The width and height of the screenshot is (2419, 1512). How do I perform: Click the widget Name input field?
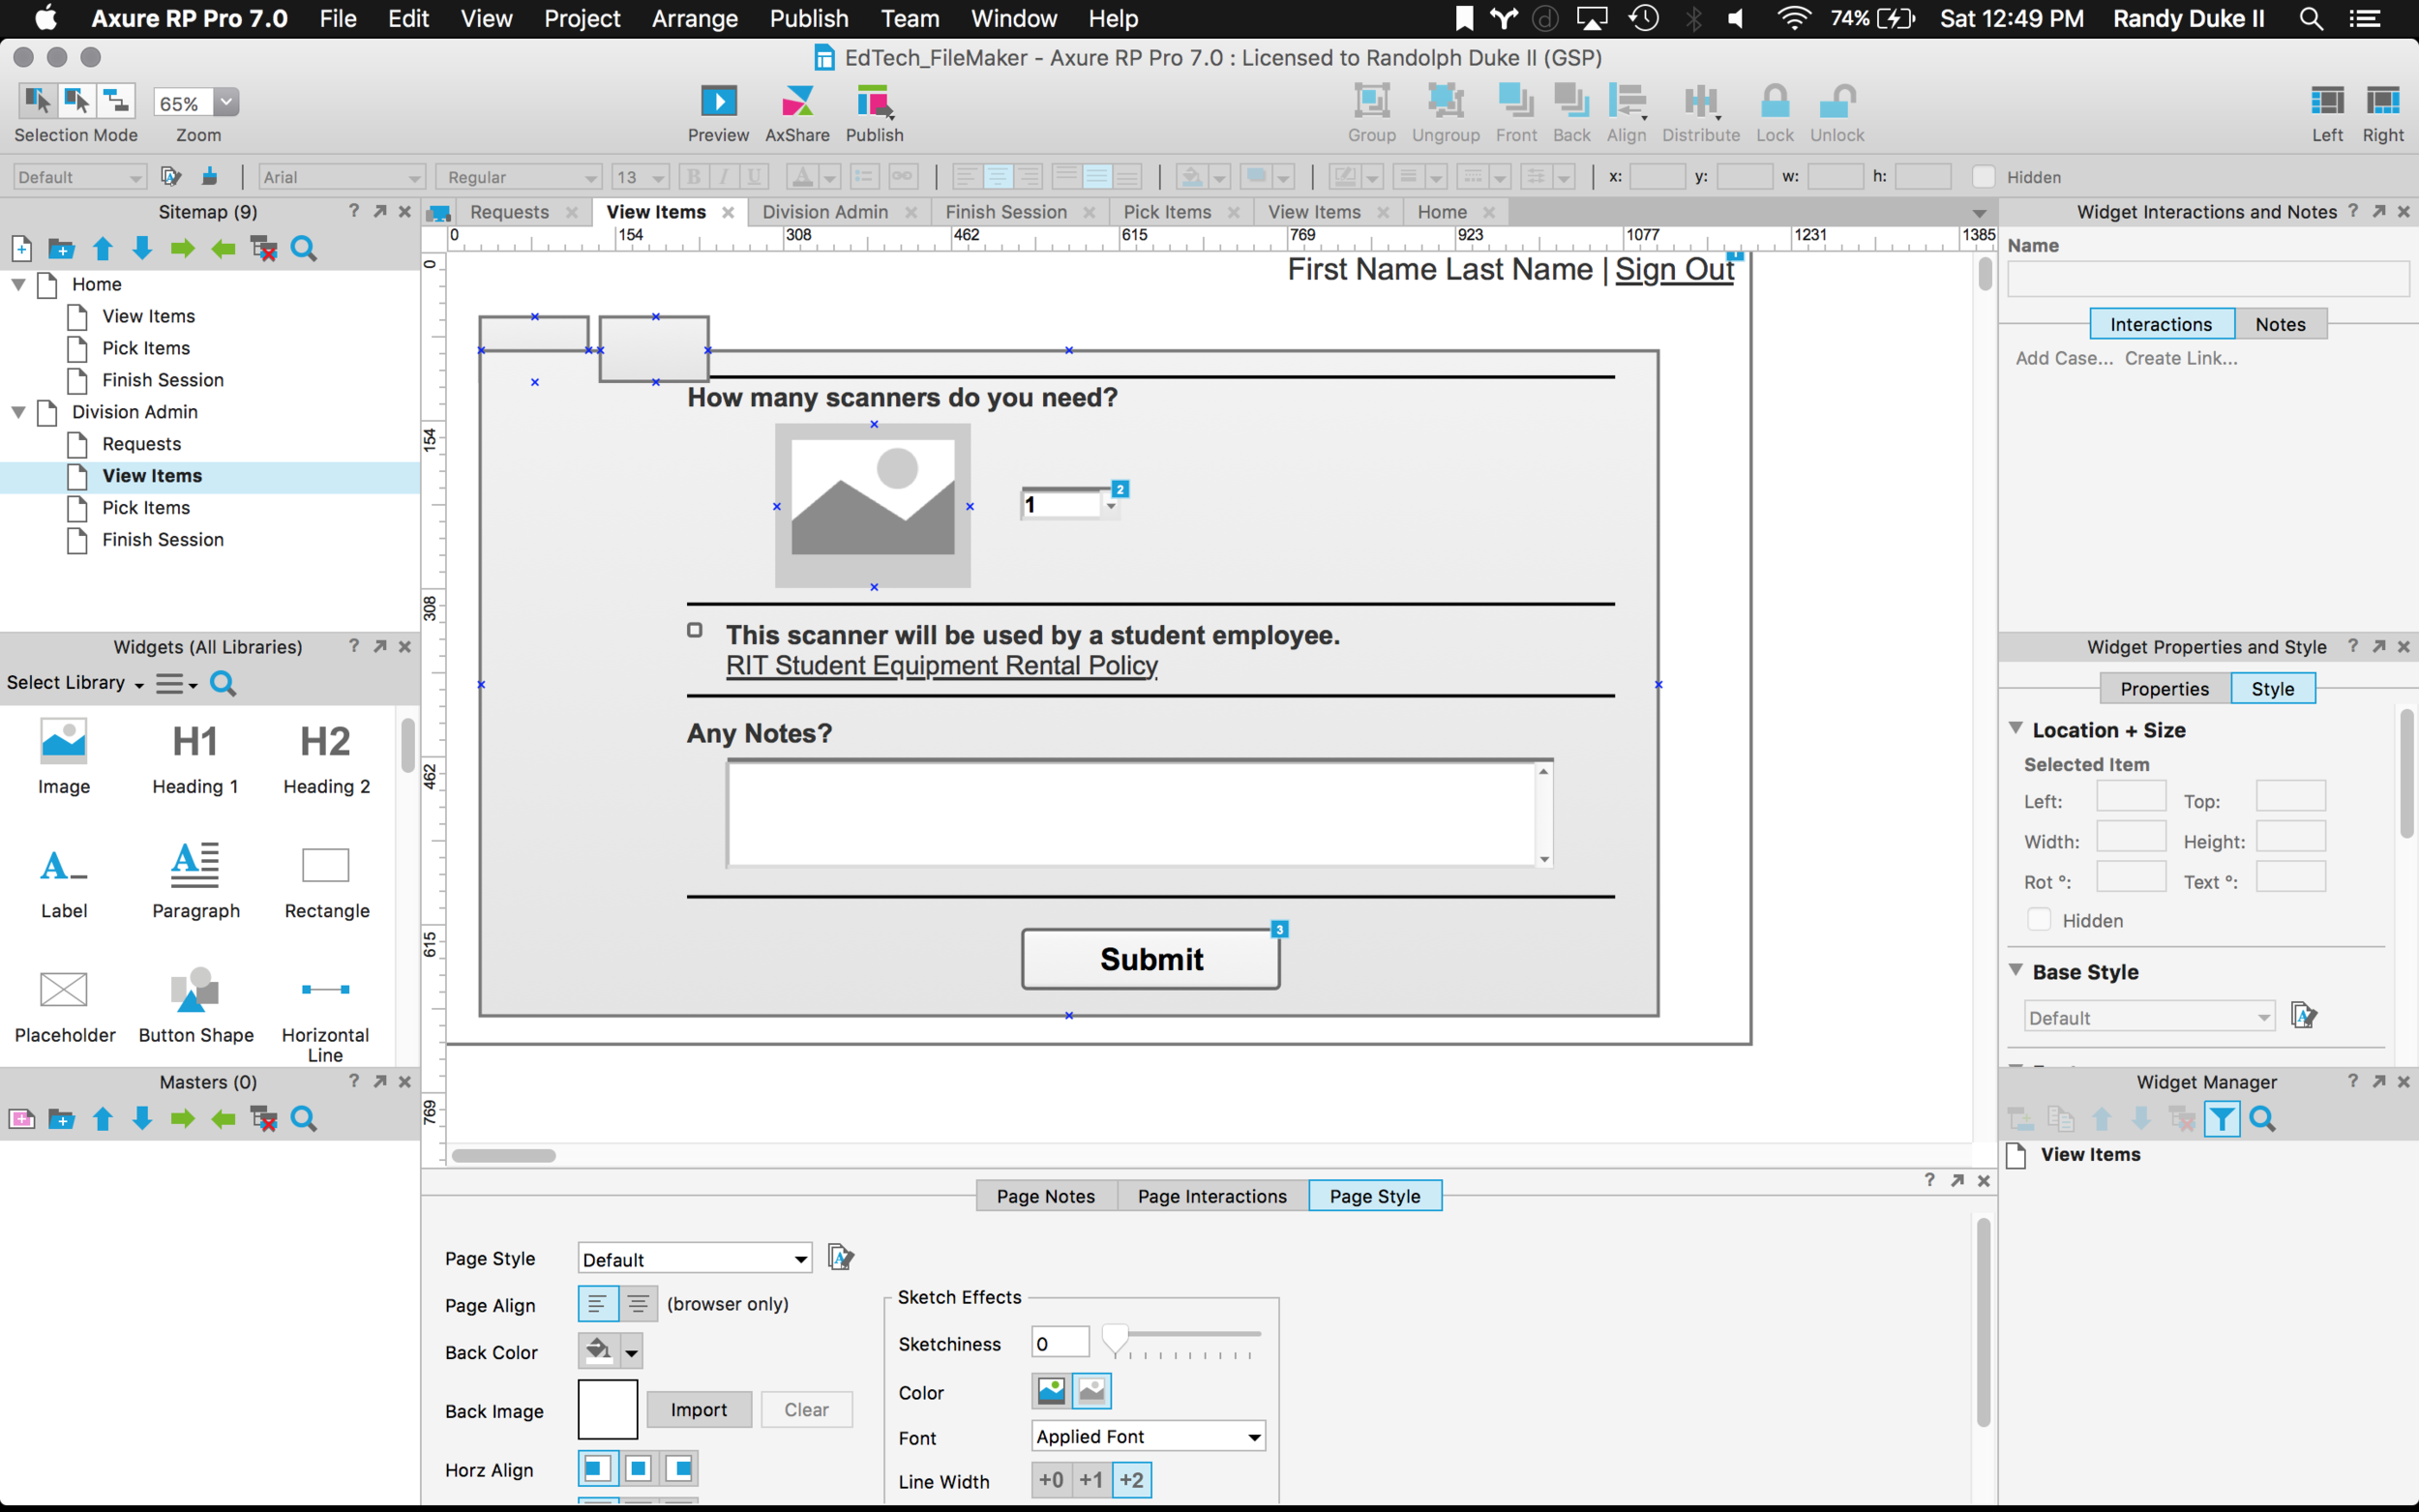[x=2207, y=279]
